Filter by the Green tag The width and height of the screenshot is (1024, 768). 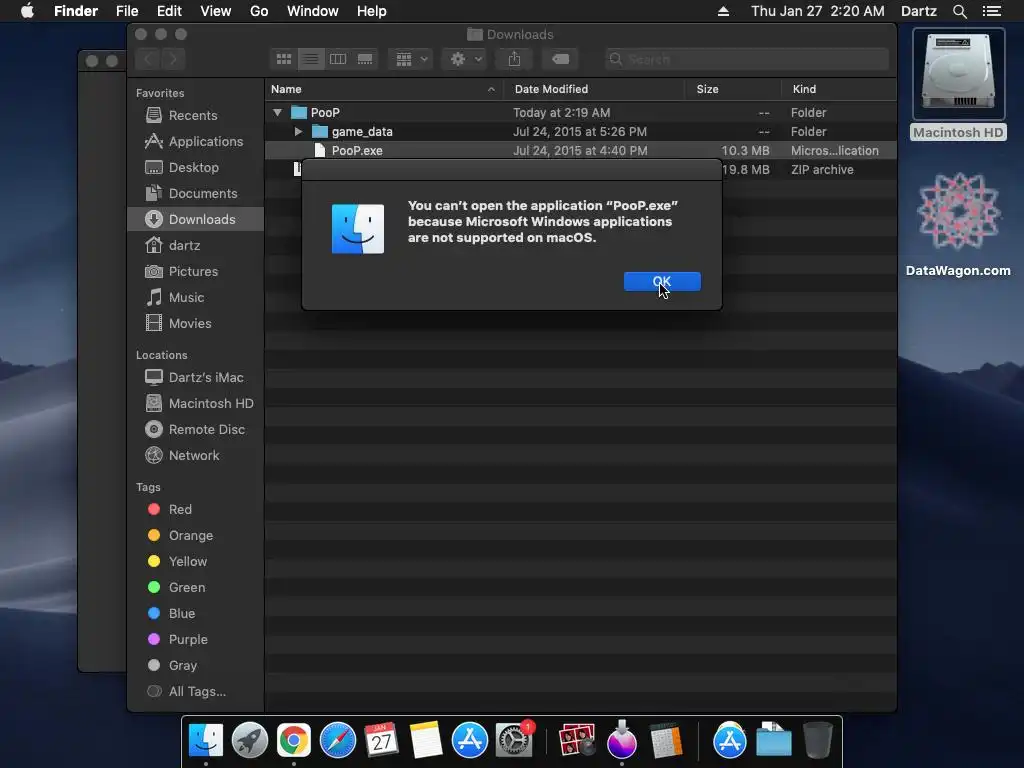click(196, 588)
